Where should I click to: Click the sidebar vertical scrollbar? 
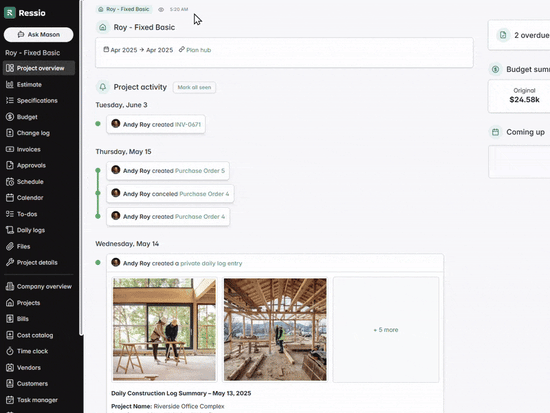coord(81,168)
